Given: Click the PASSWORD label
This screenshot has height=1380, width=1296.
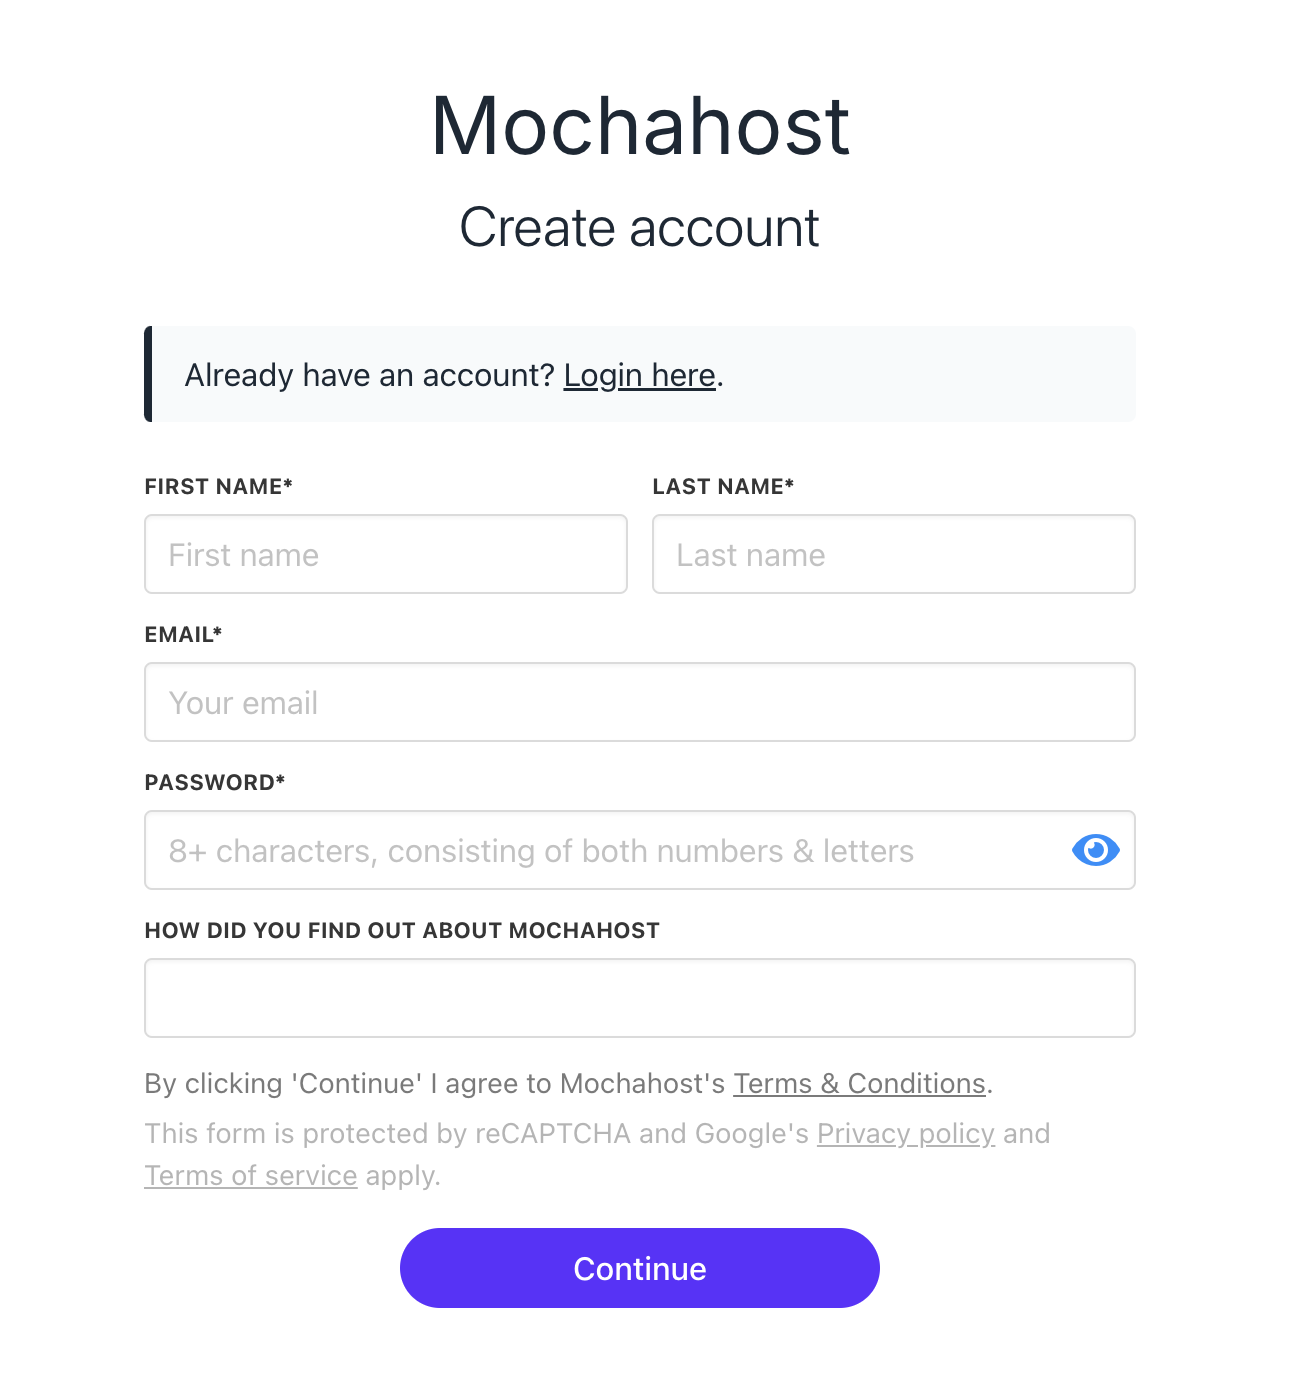Looking at the screenshot, I should [214, 782].
